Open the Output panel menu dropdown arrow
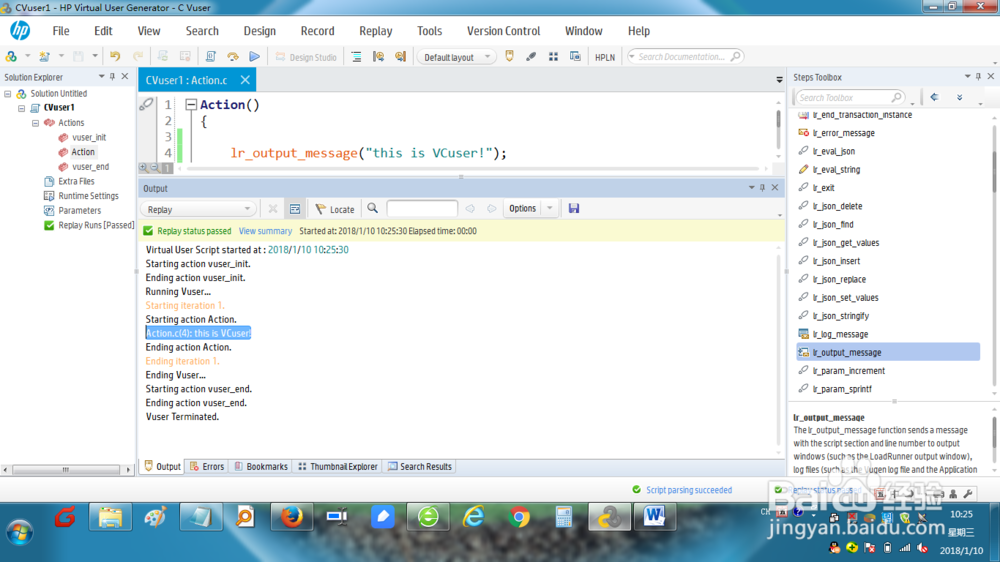 coord(751,188)
